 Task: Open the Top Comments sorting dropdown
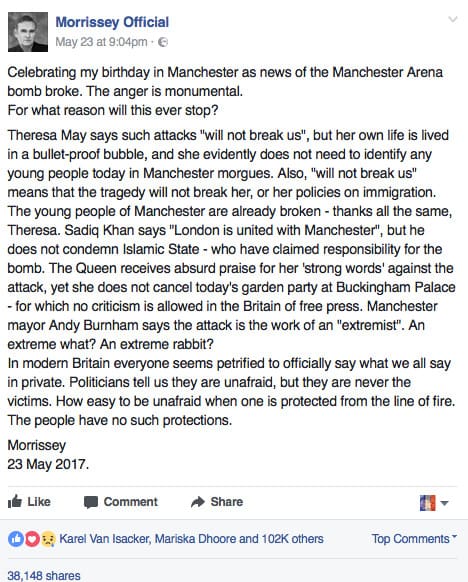click(414, 539)
